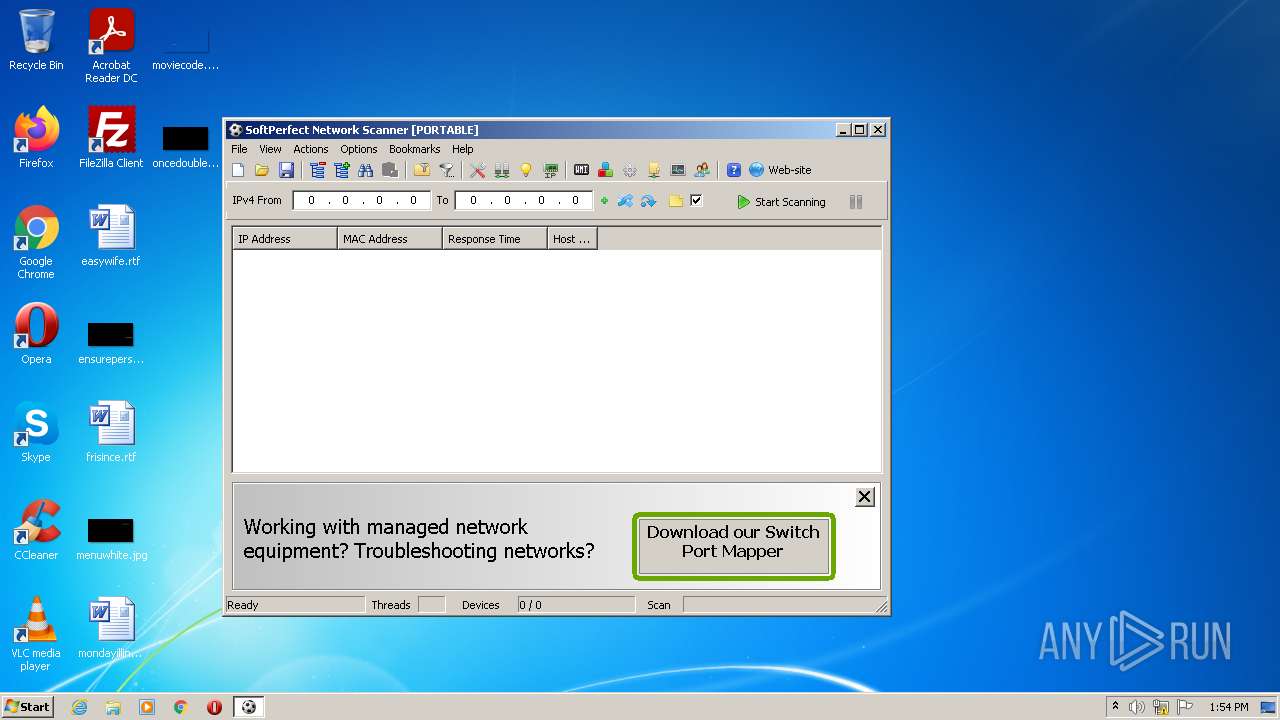The height and width of the screenshot is (720, 1280).
Task: Click the funnel filter options icon
Action: (x=447, y=170)
